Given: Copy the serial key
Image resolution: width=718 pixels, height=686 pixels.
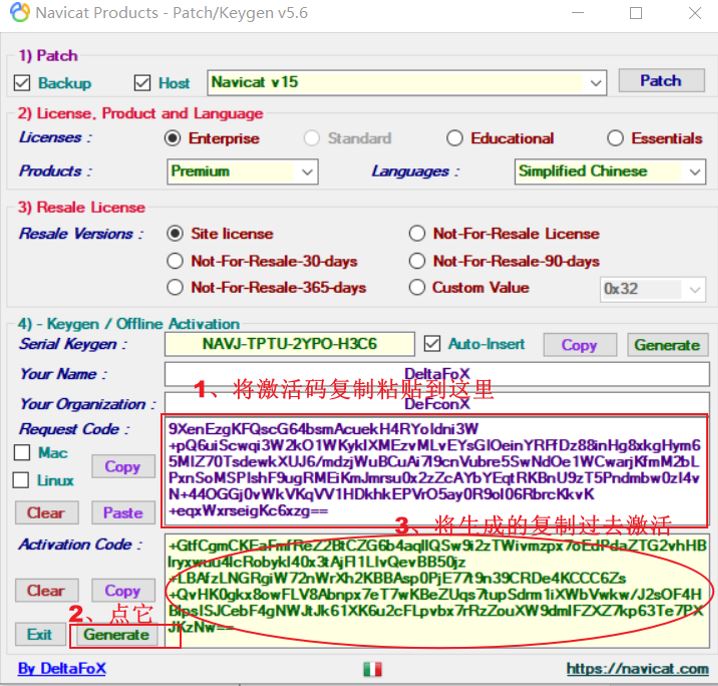Looking at the screenshot, I should click(580, 345).
